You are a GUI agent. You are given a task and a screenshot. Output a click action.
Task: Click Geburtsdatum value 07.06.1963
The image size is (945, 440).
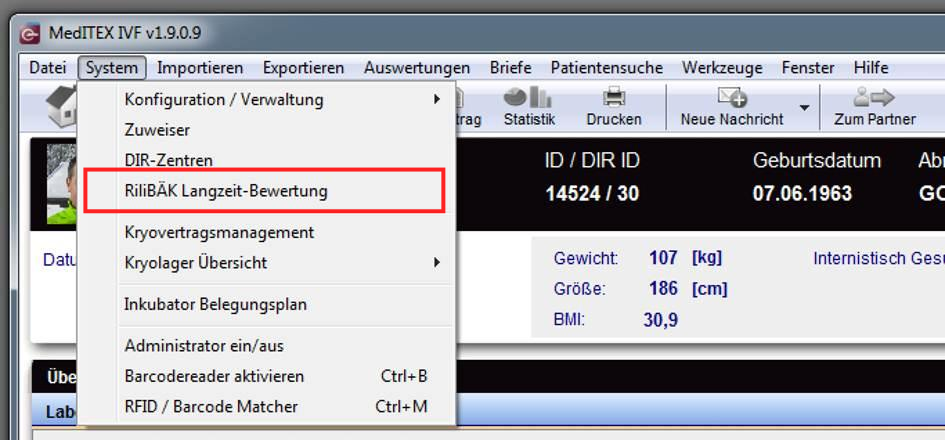pyautogui.click(x=802, y=193)
